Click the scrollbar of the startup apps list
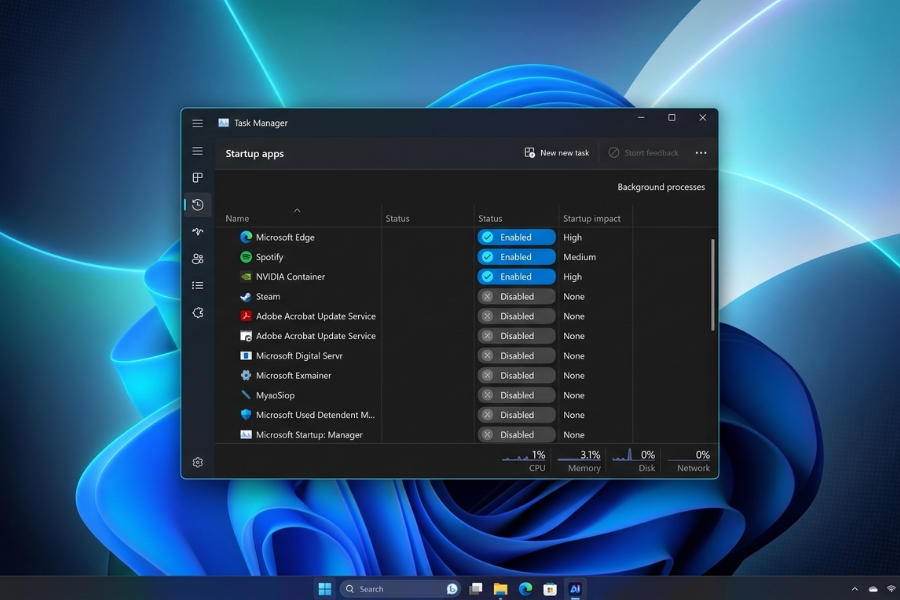This screenshot has width=900, height=600. click(713, 285)
